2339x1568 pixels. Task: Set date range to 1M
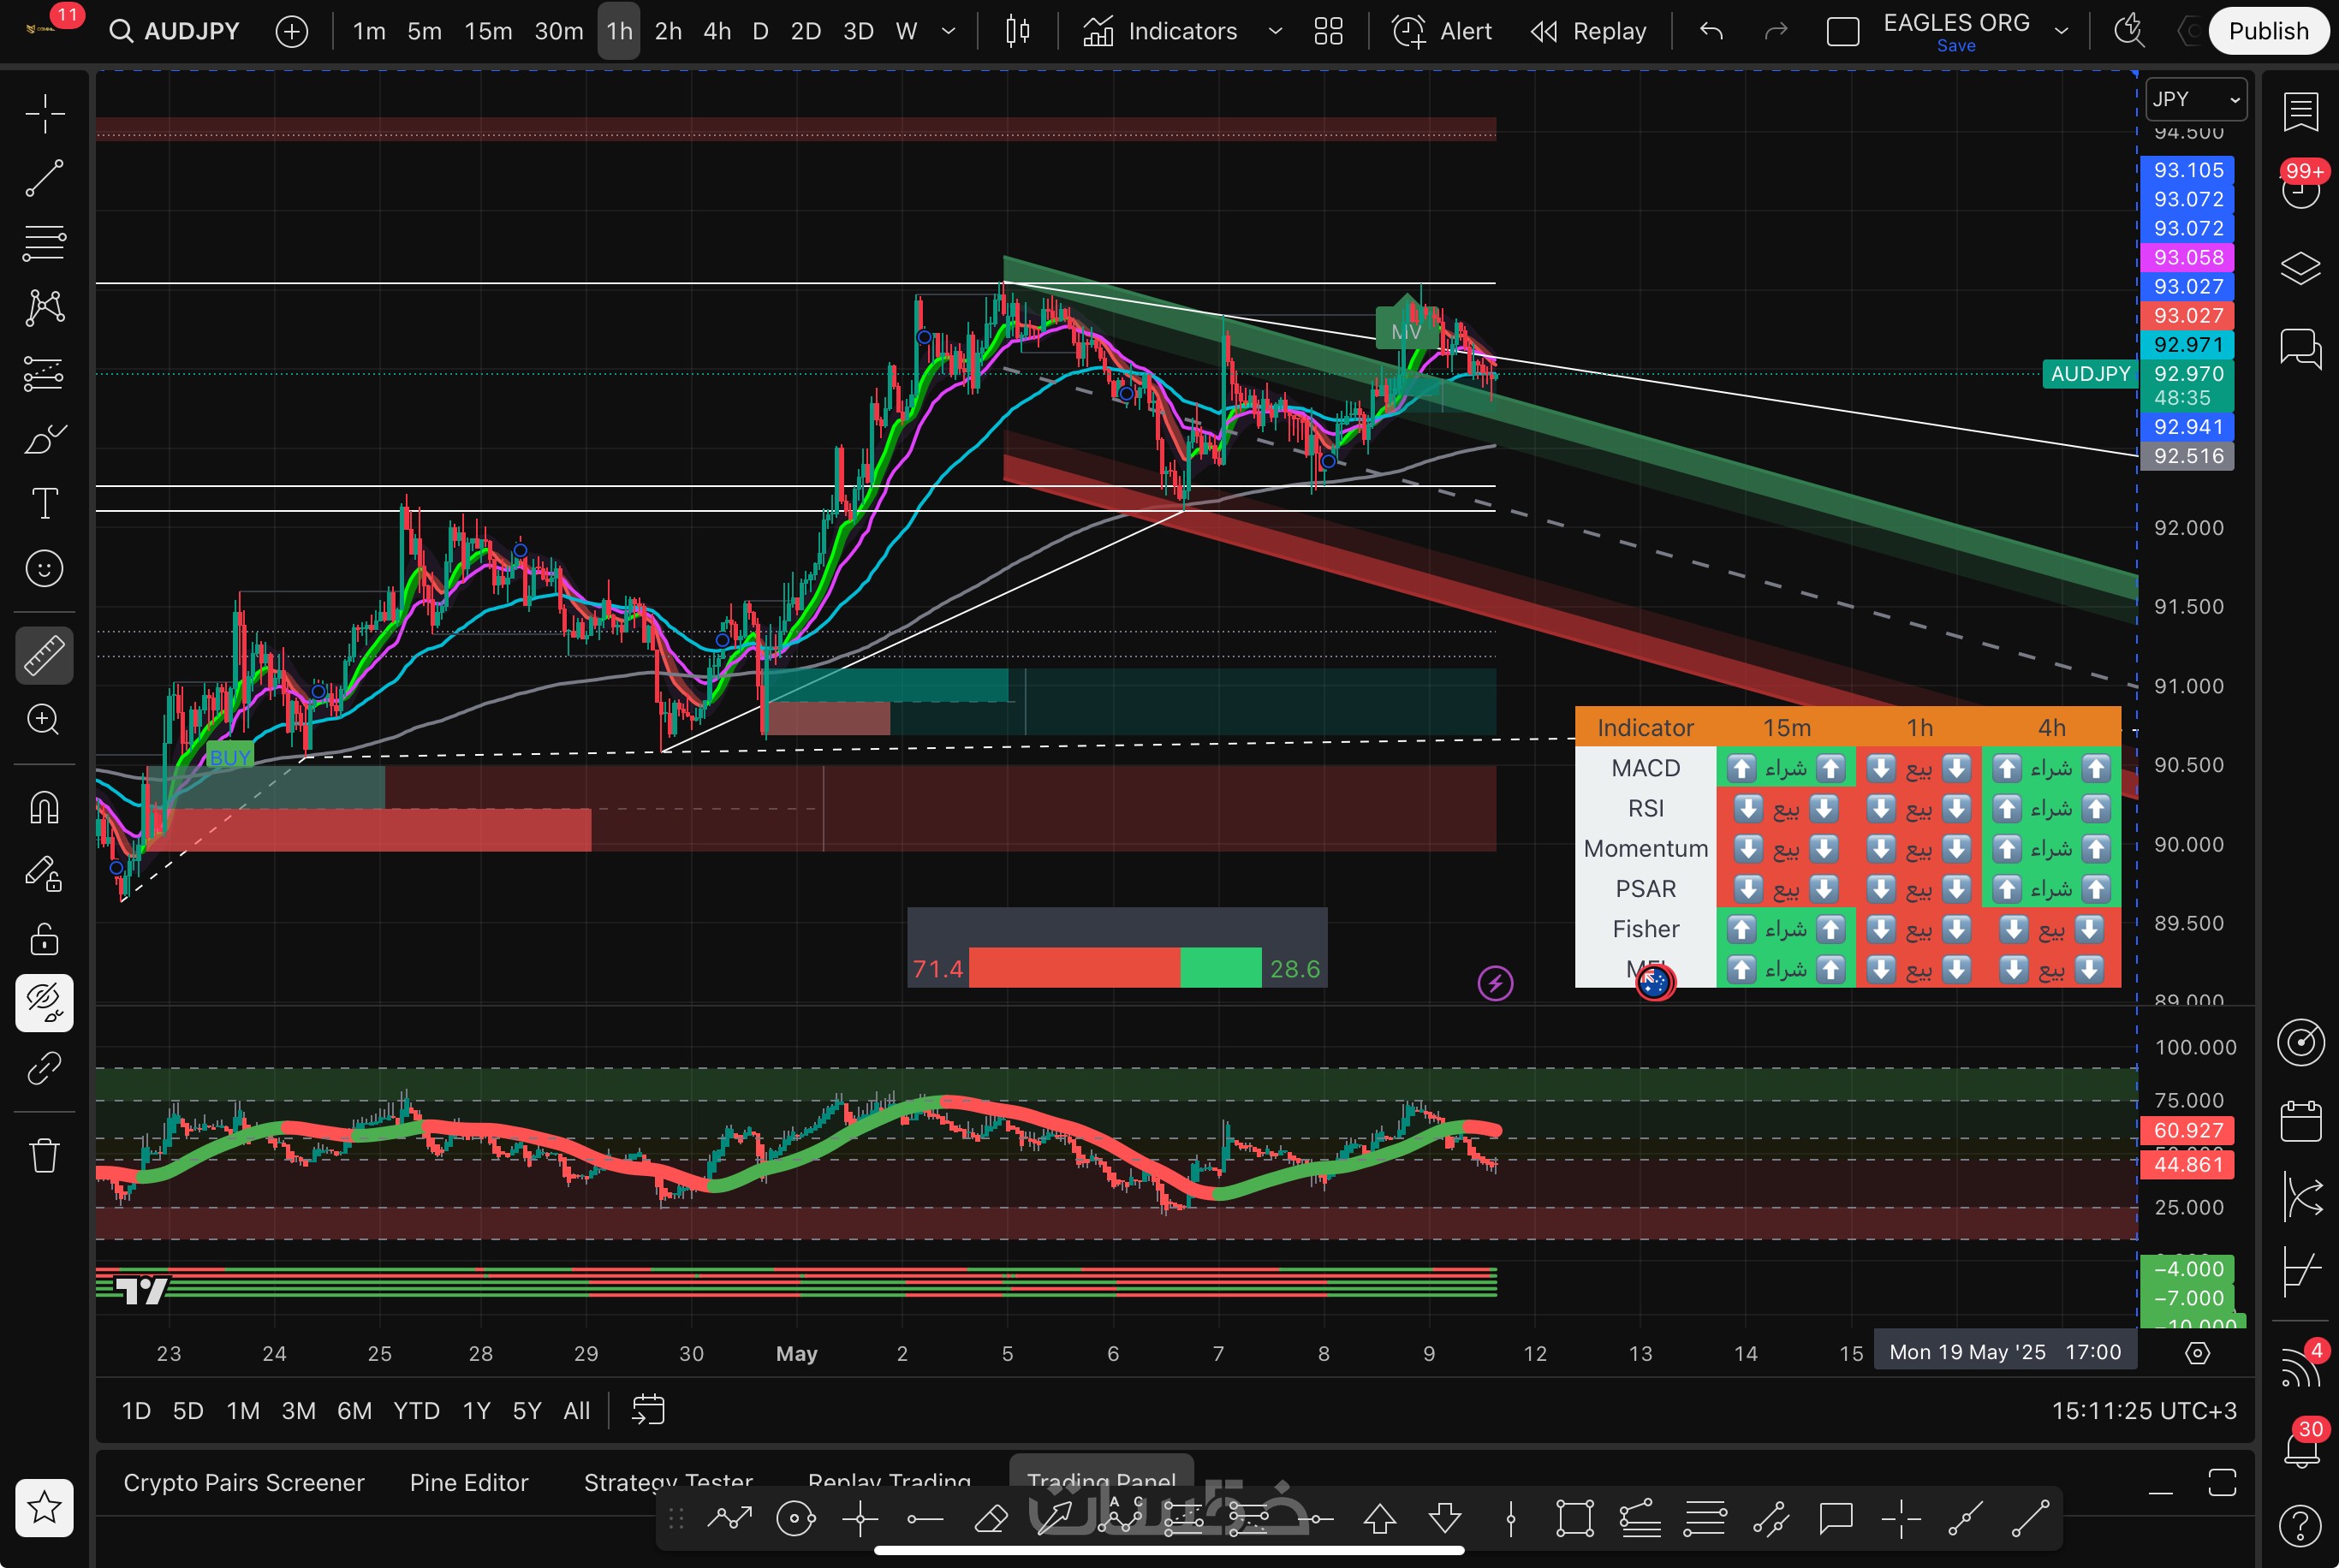[243, 1410]
